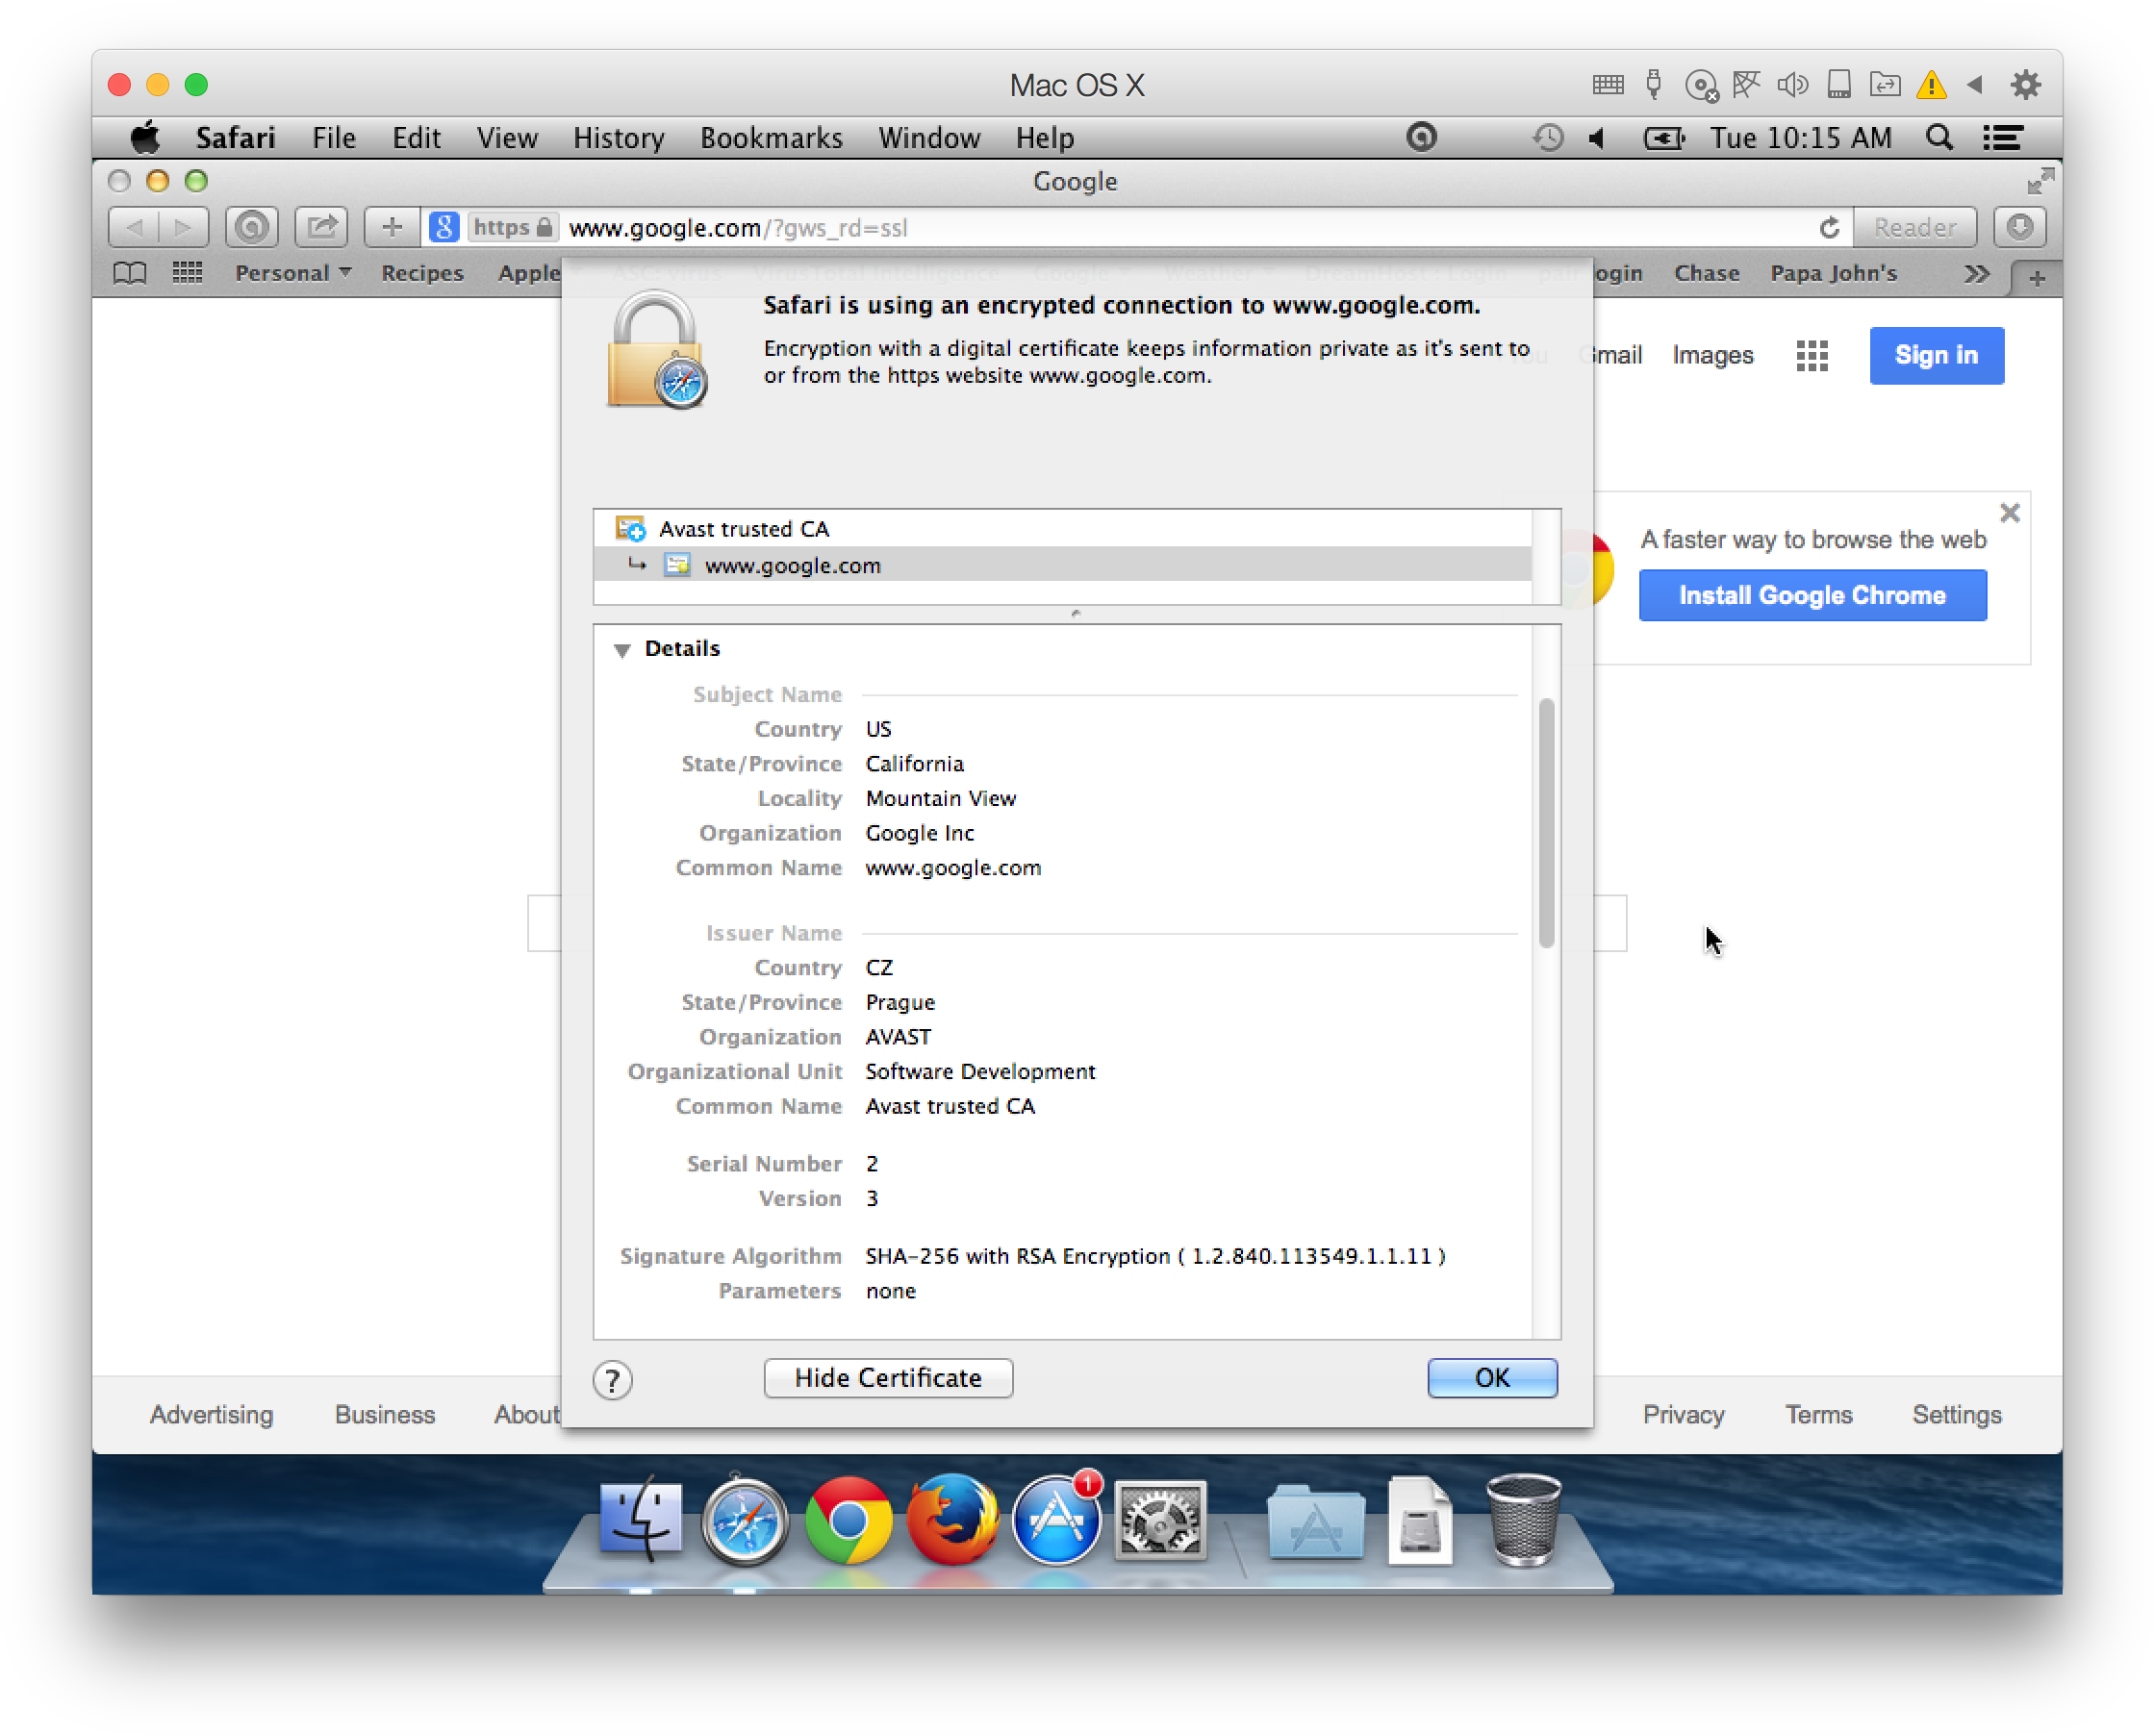The height and width of the screenshot is (1736, 2154).
Task: Open the Bookmarks menu
Action: (771, 137)
